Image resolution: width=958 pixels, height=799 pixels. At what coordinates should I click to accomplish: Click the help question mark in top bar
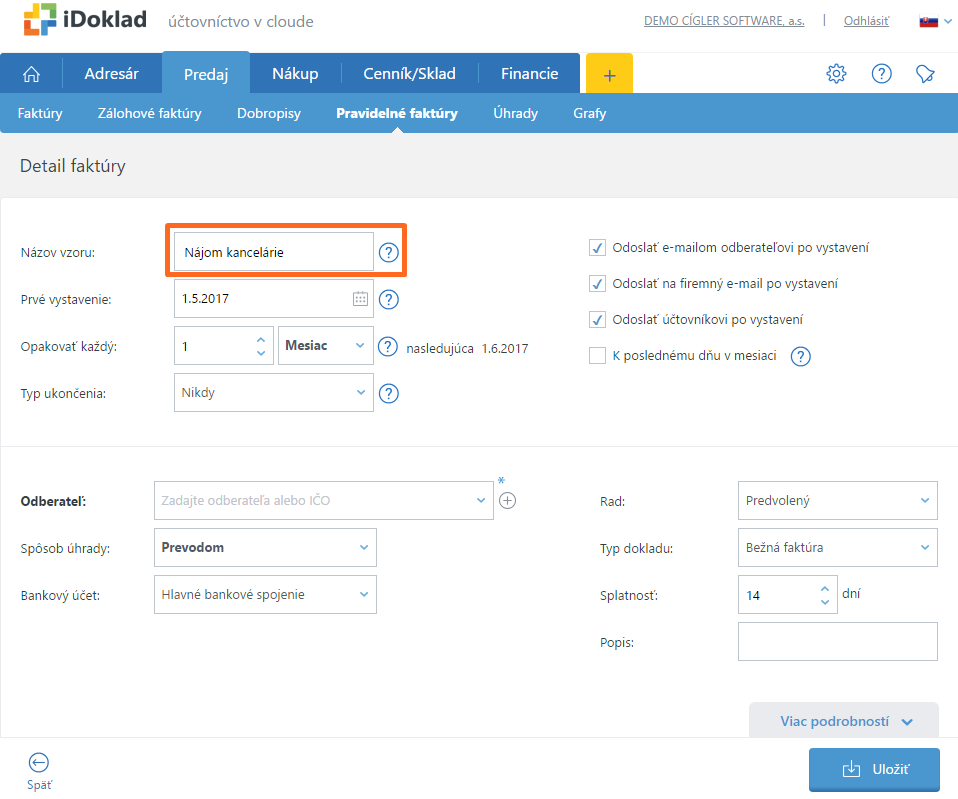point(881,73)
